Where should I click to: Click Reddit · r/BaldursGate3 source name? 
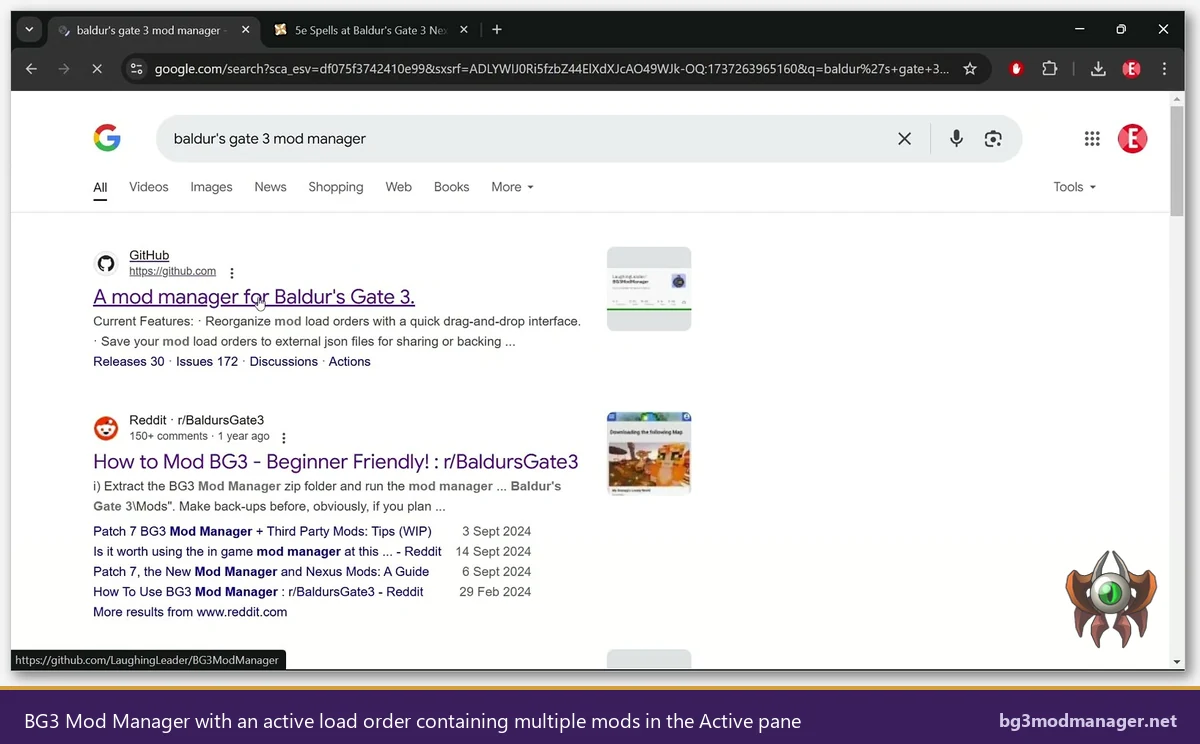point(196,421)
